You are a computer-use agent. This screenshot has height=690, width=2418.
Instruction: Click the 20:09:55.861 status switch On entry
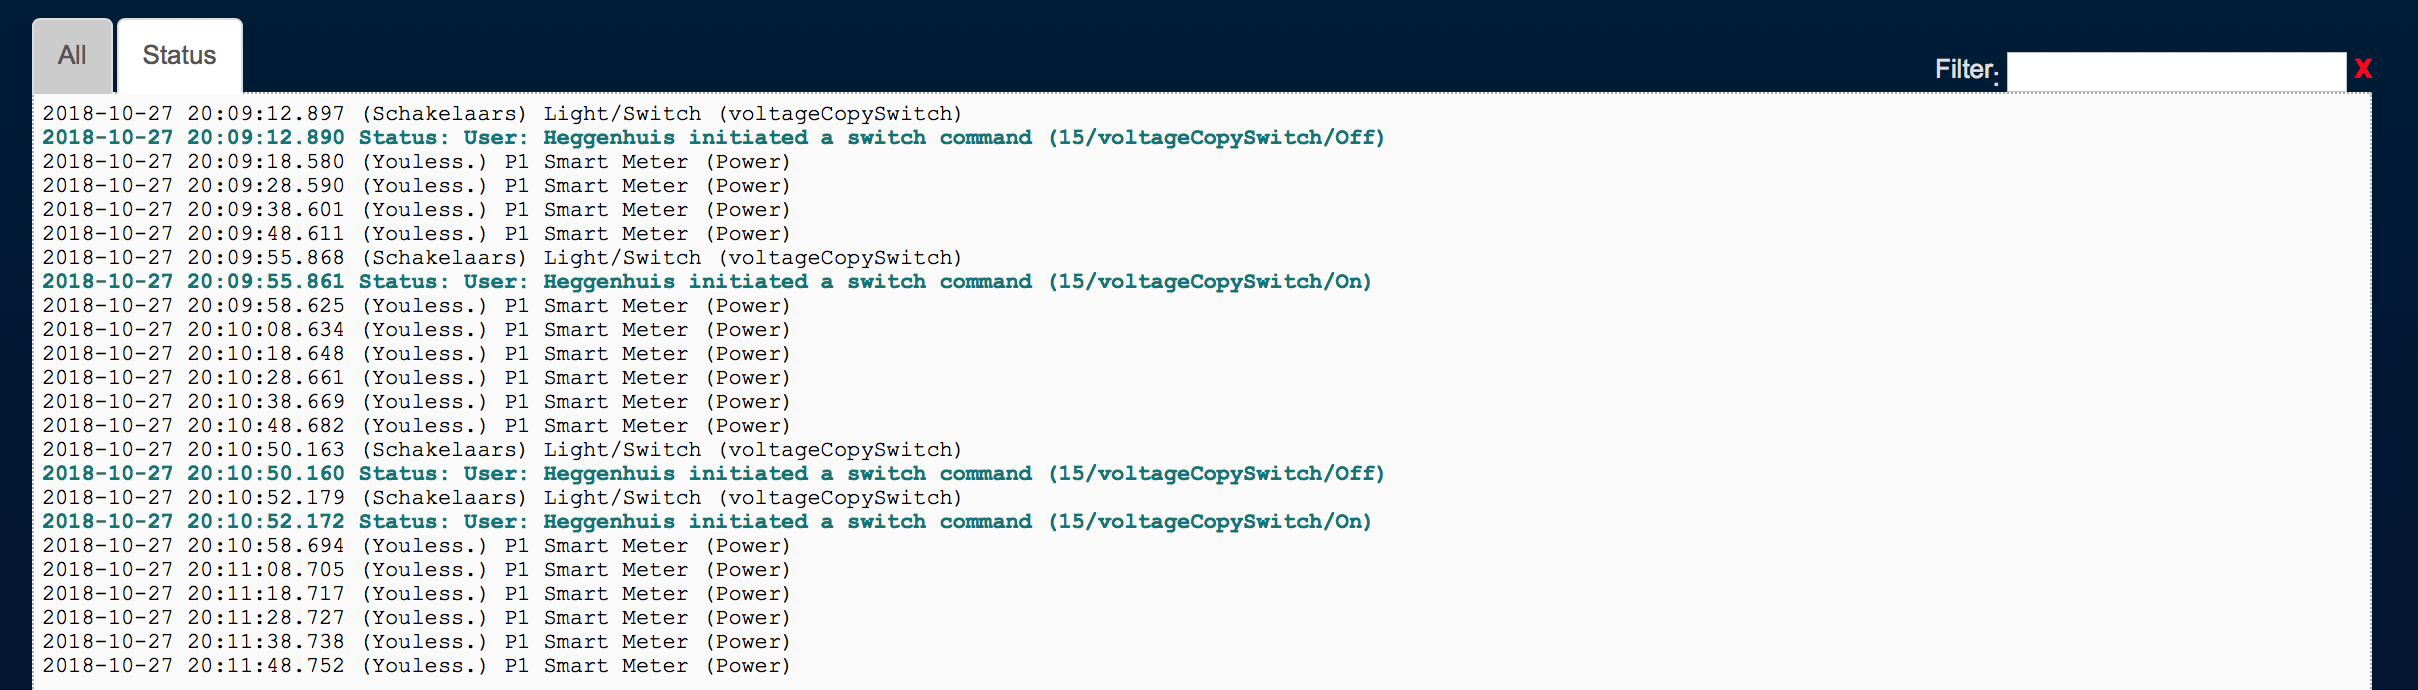click(x=707, y=282)
